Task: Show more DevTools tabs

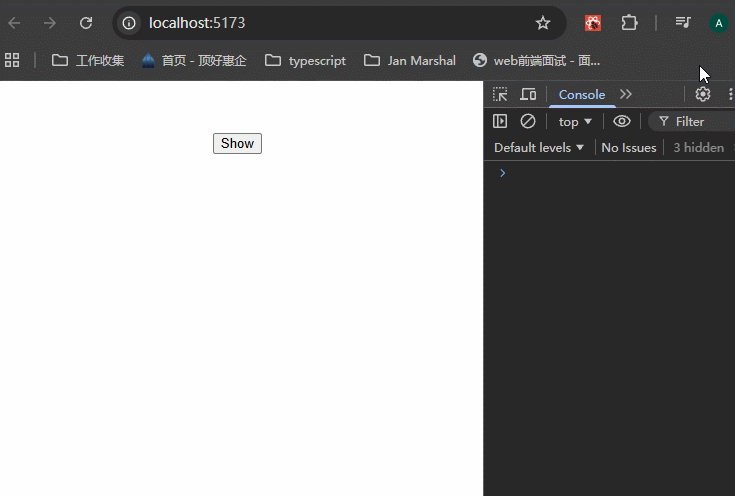Action: point(626,94)
